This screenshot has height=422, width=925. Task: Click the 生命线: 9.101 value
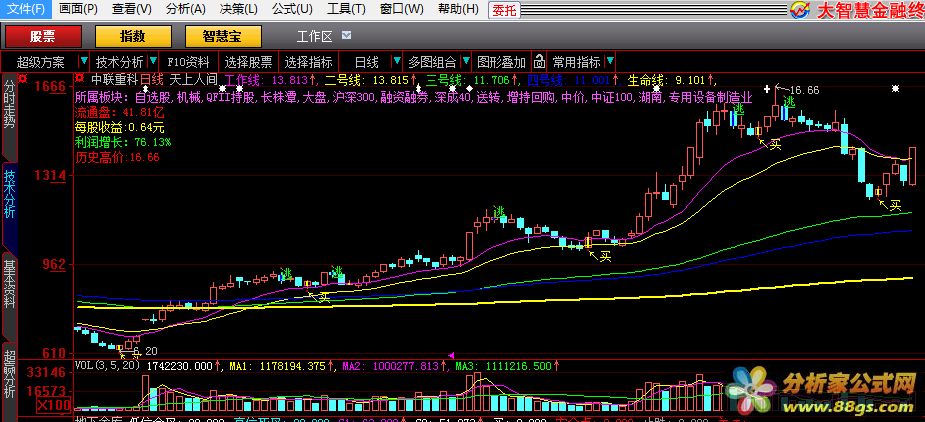coord(667,79)
